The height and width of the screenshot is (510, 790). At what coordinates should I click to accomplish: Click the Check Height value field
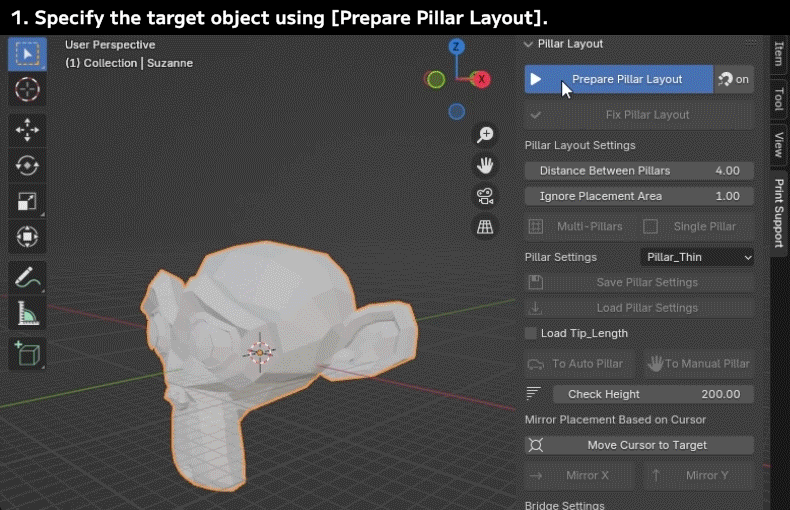click(653, 394)
